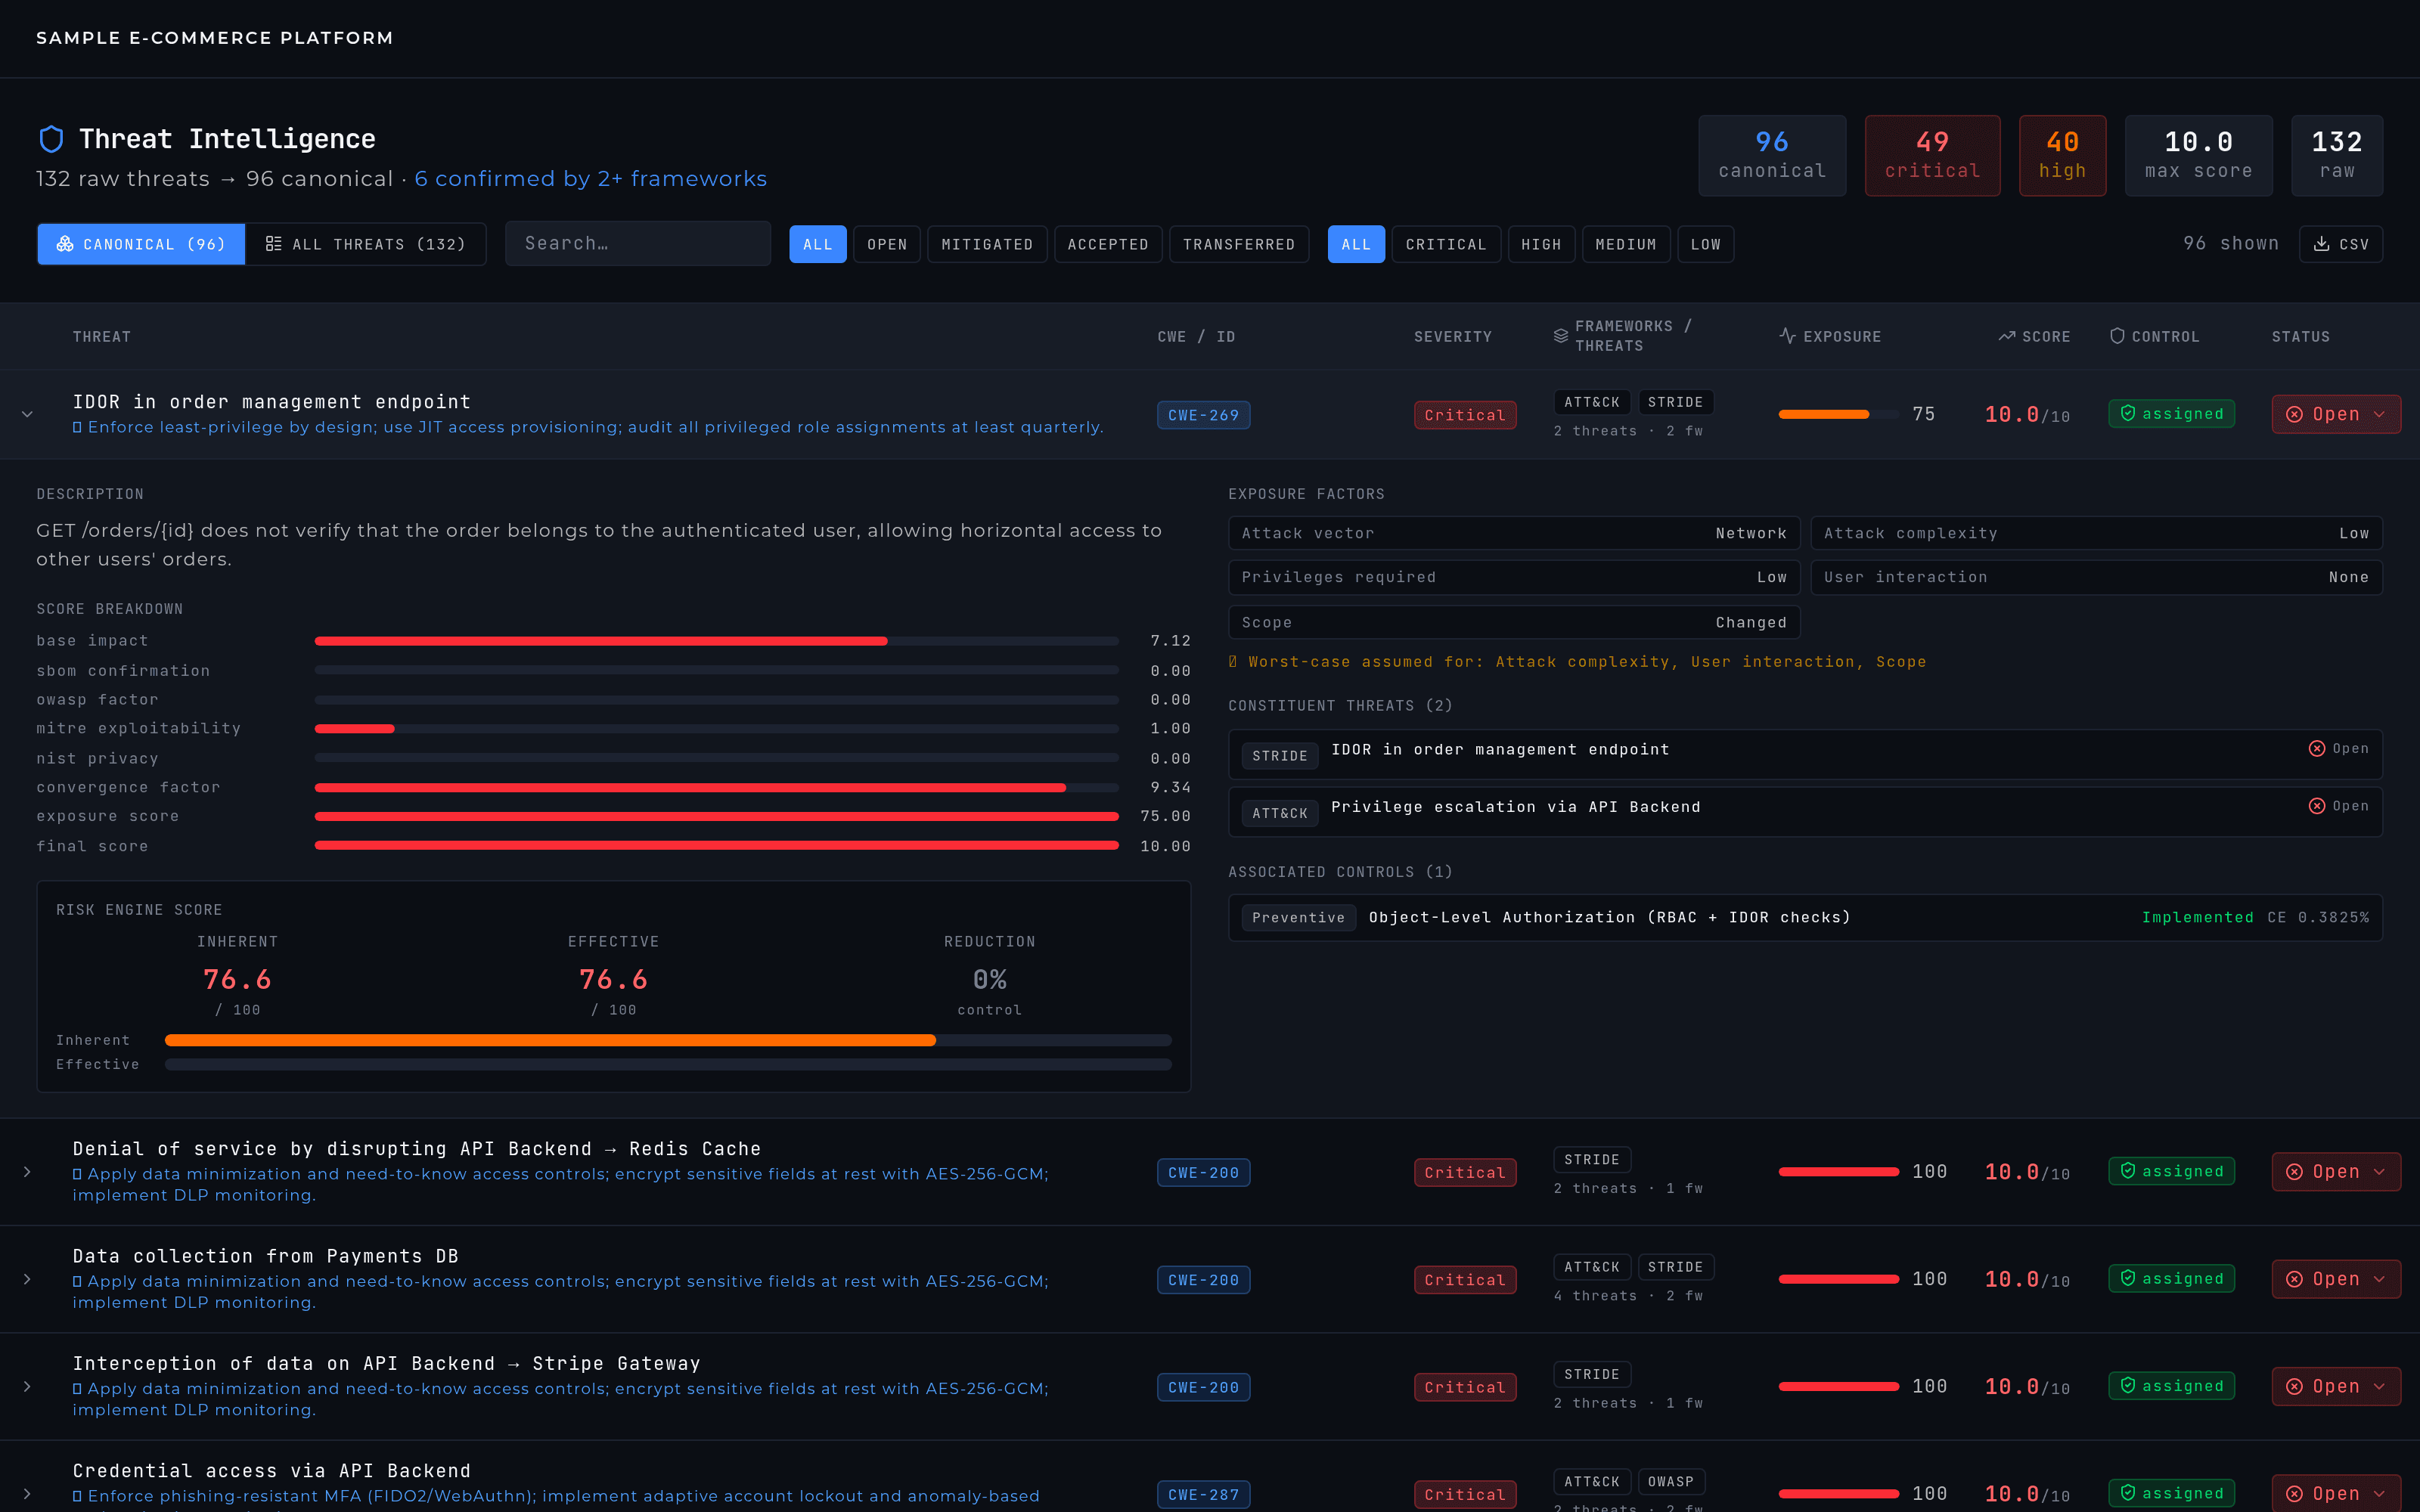The image size is (2420, 1512).
Task: Click the Exposure column pulse icon
Action: point(1788,336)
